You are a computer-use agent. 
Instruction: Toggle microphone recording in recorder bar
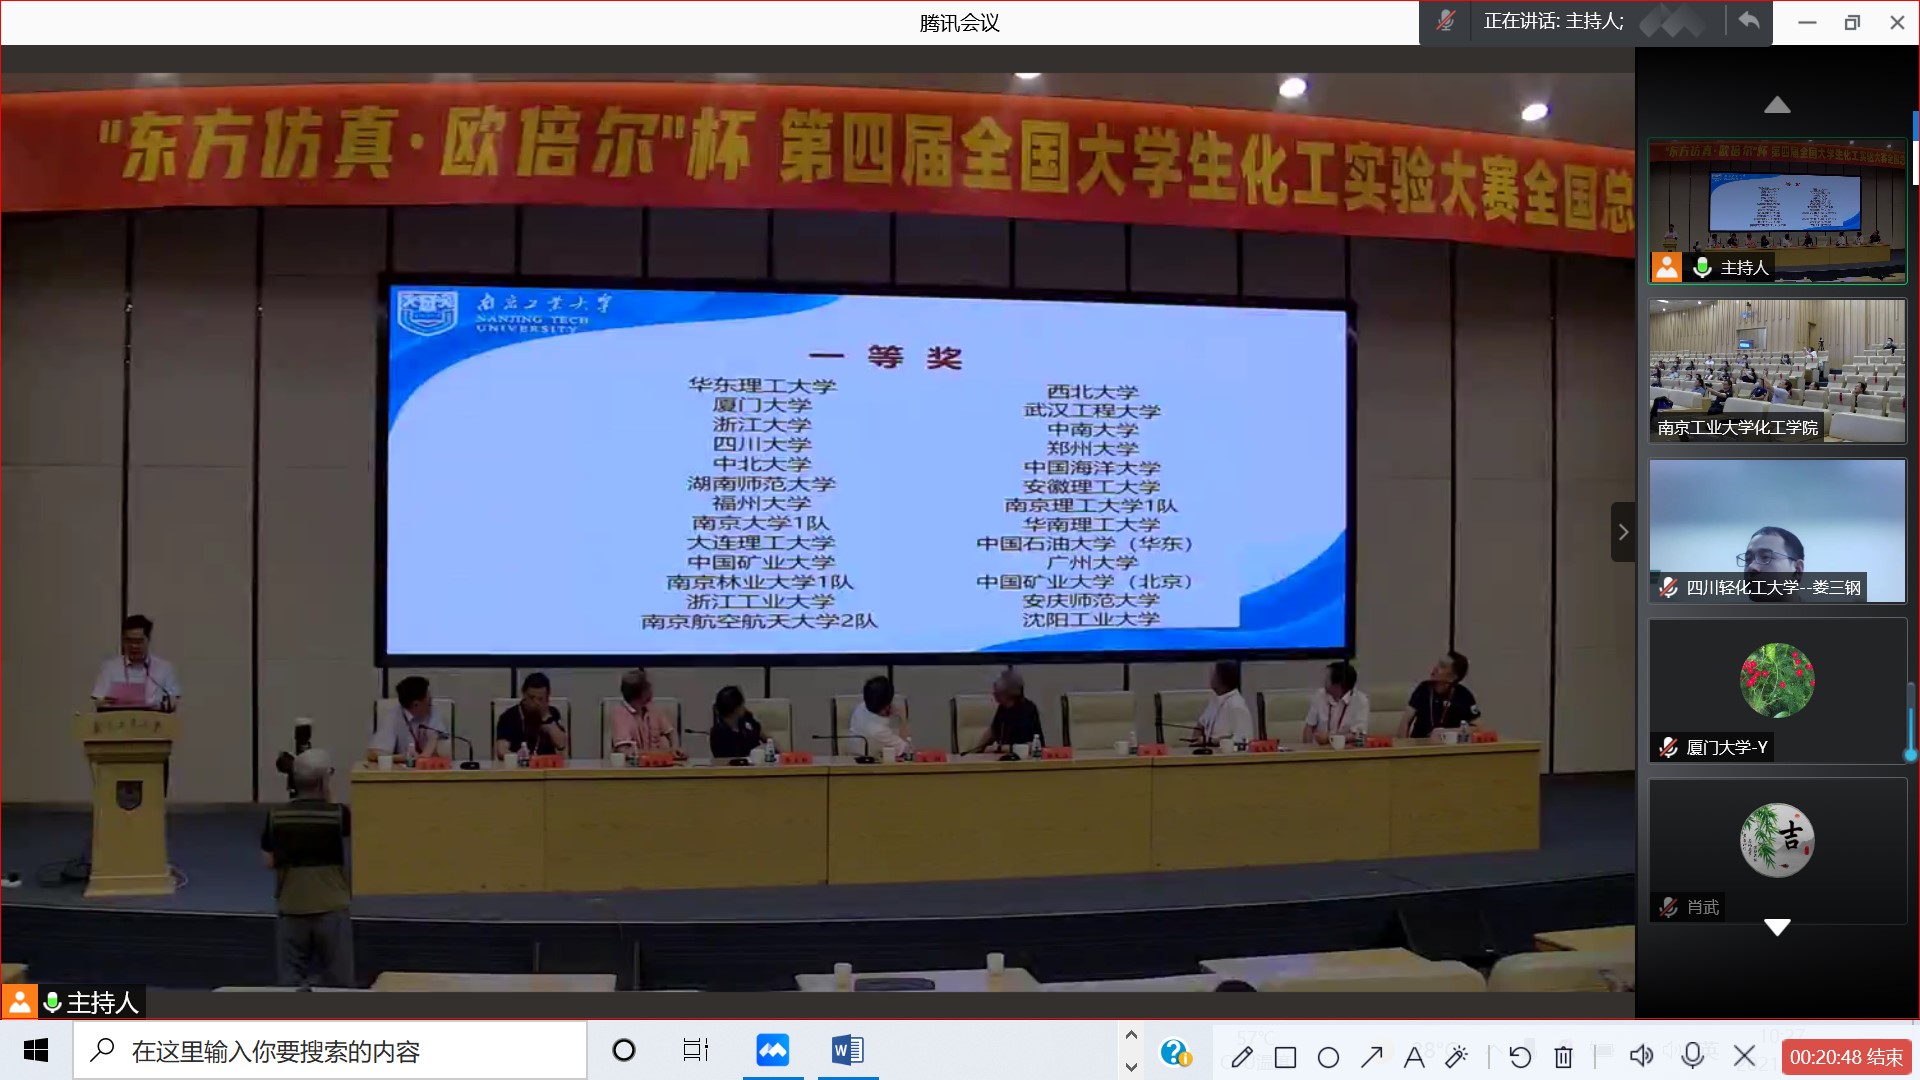tap(1693, 1056)
